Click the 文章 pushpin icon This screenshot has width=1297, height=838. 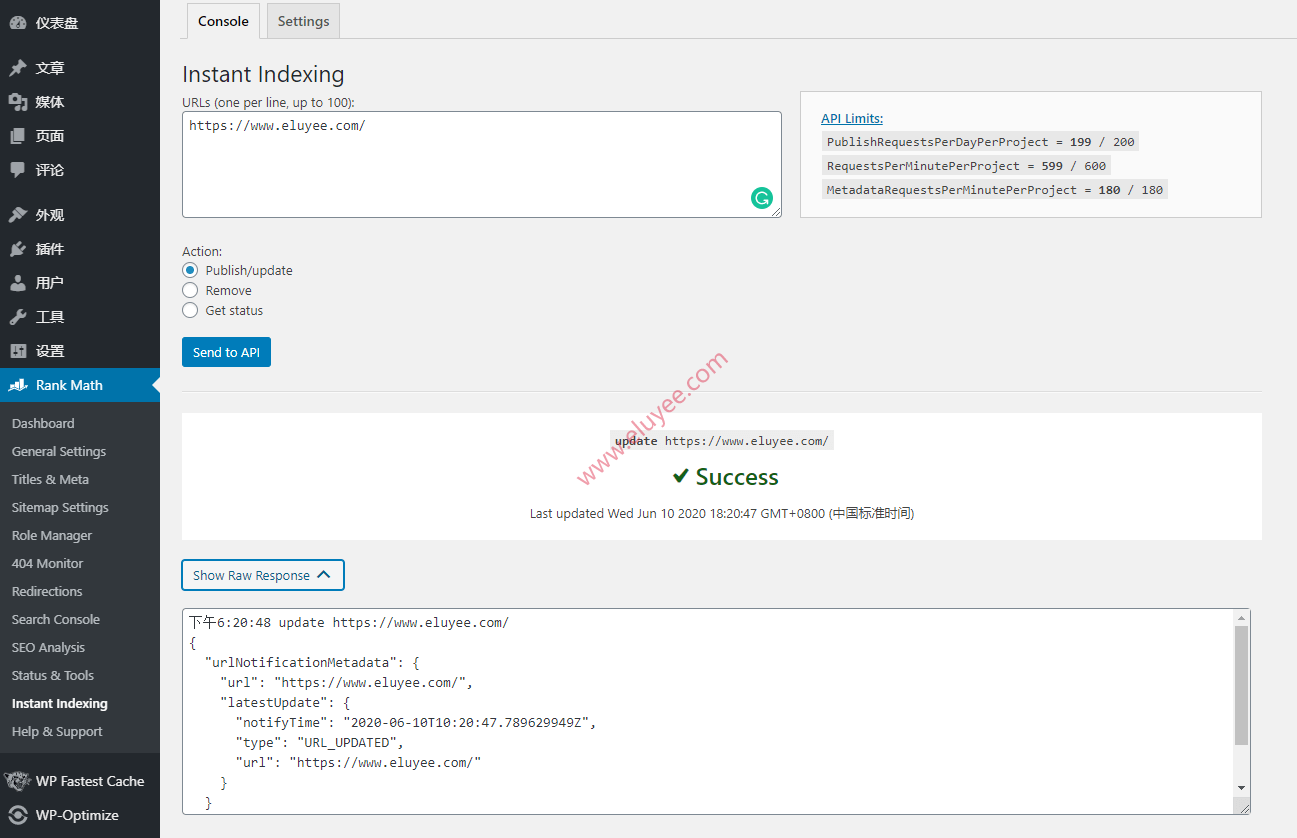tap(18, 68)
